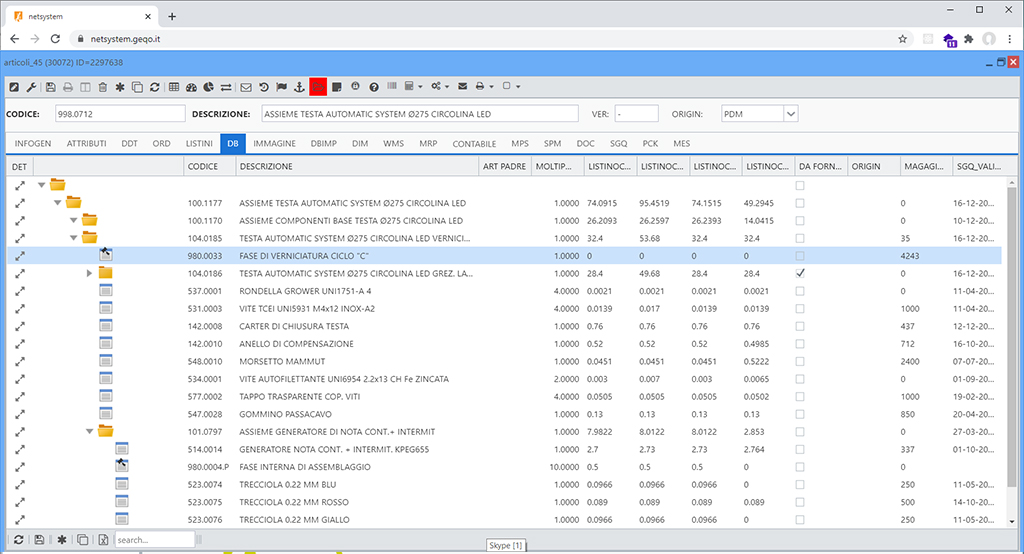Open the ORIGIN dropdown showing PDM
The height and width of the screenshot is (554, 1024).
point(790,114)
